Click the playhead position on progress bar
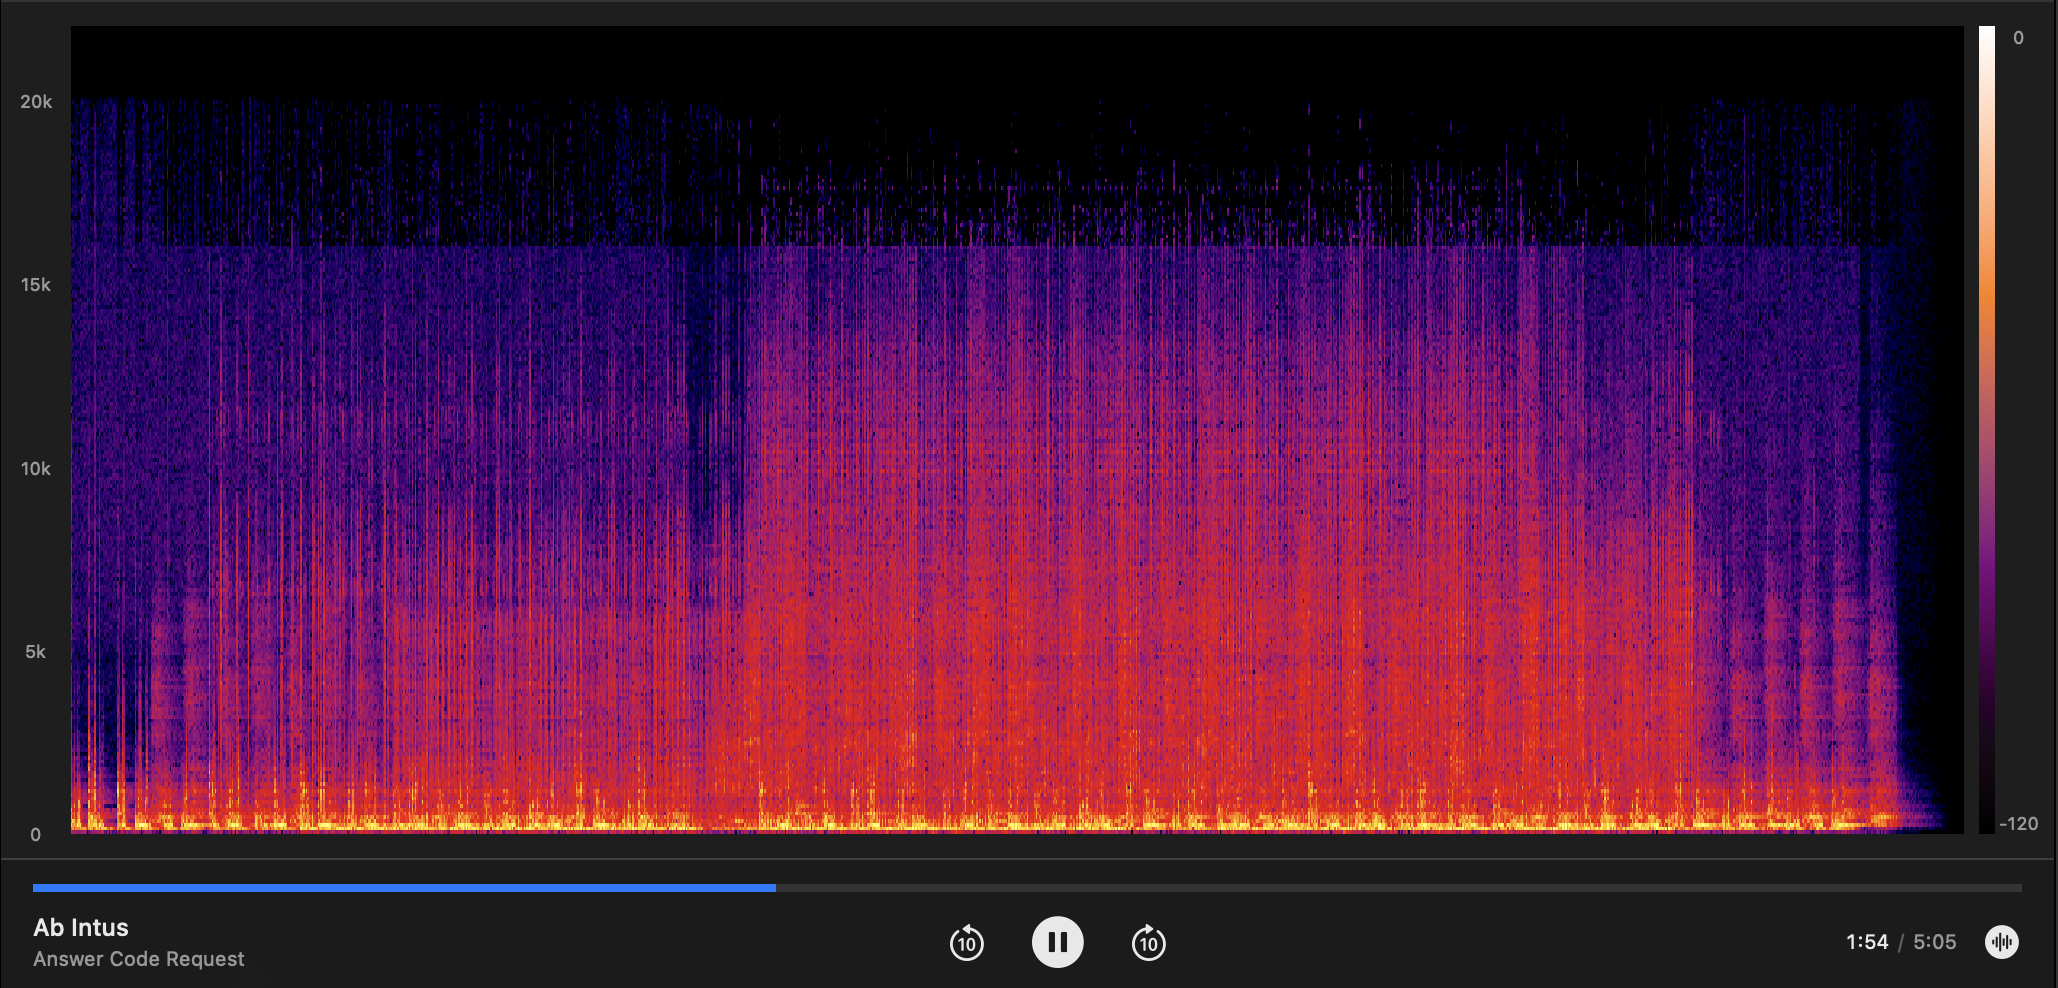The height and width of the screenshot is (988, 2058). point(775,886)
